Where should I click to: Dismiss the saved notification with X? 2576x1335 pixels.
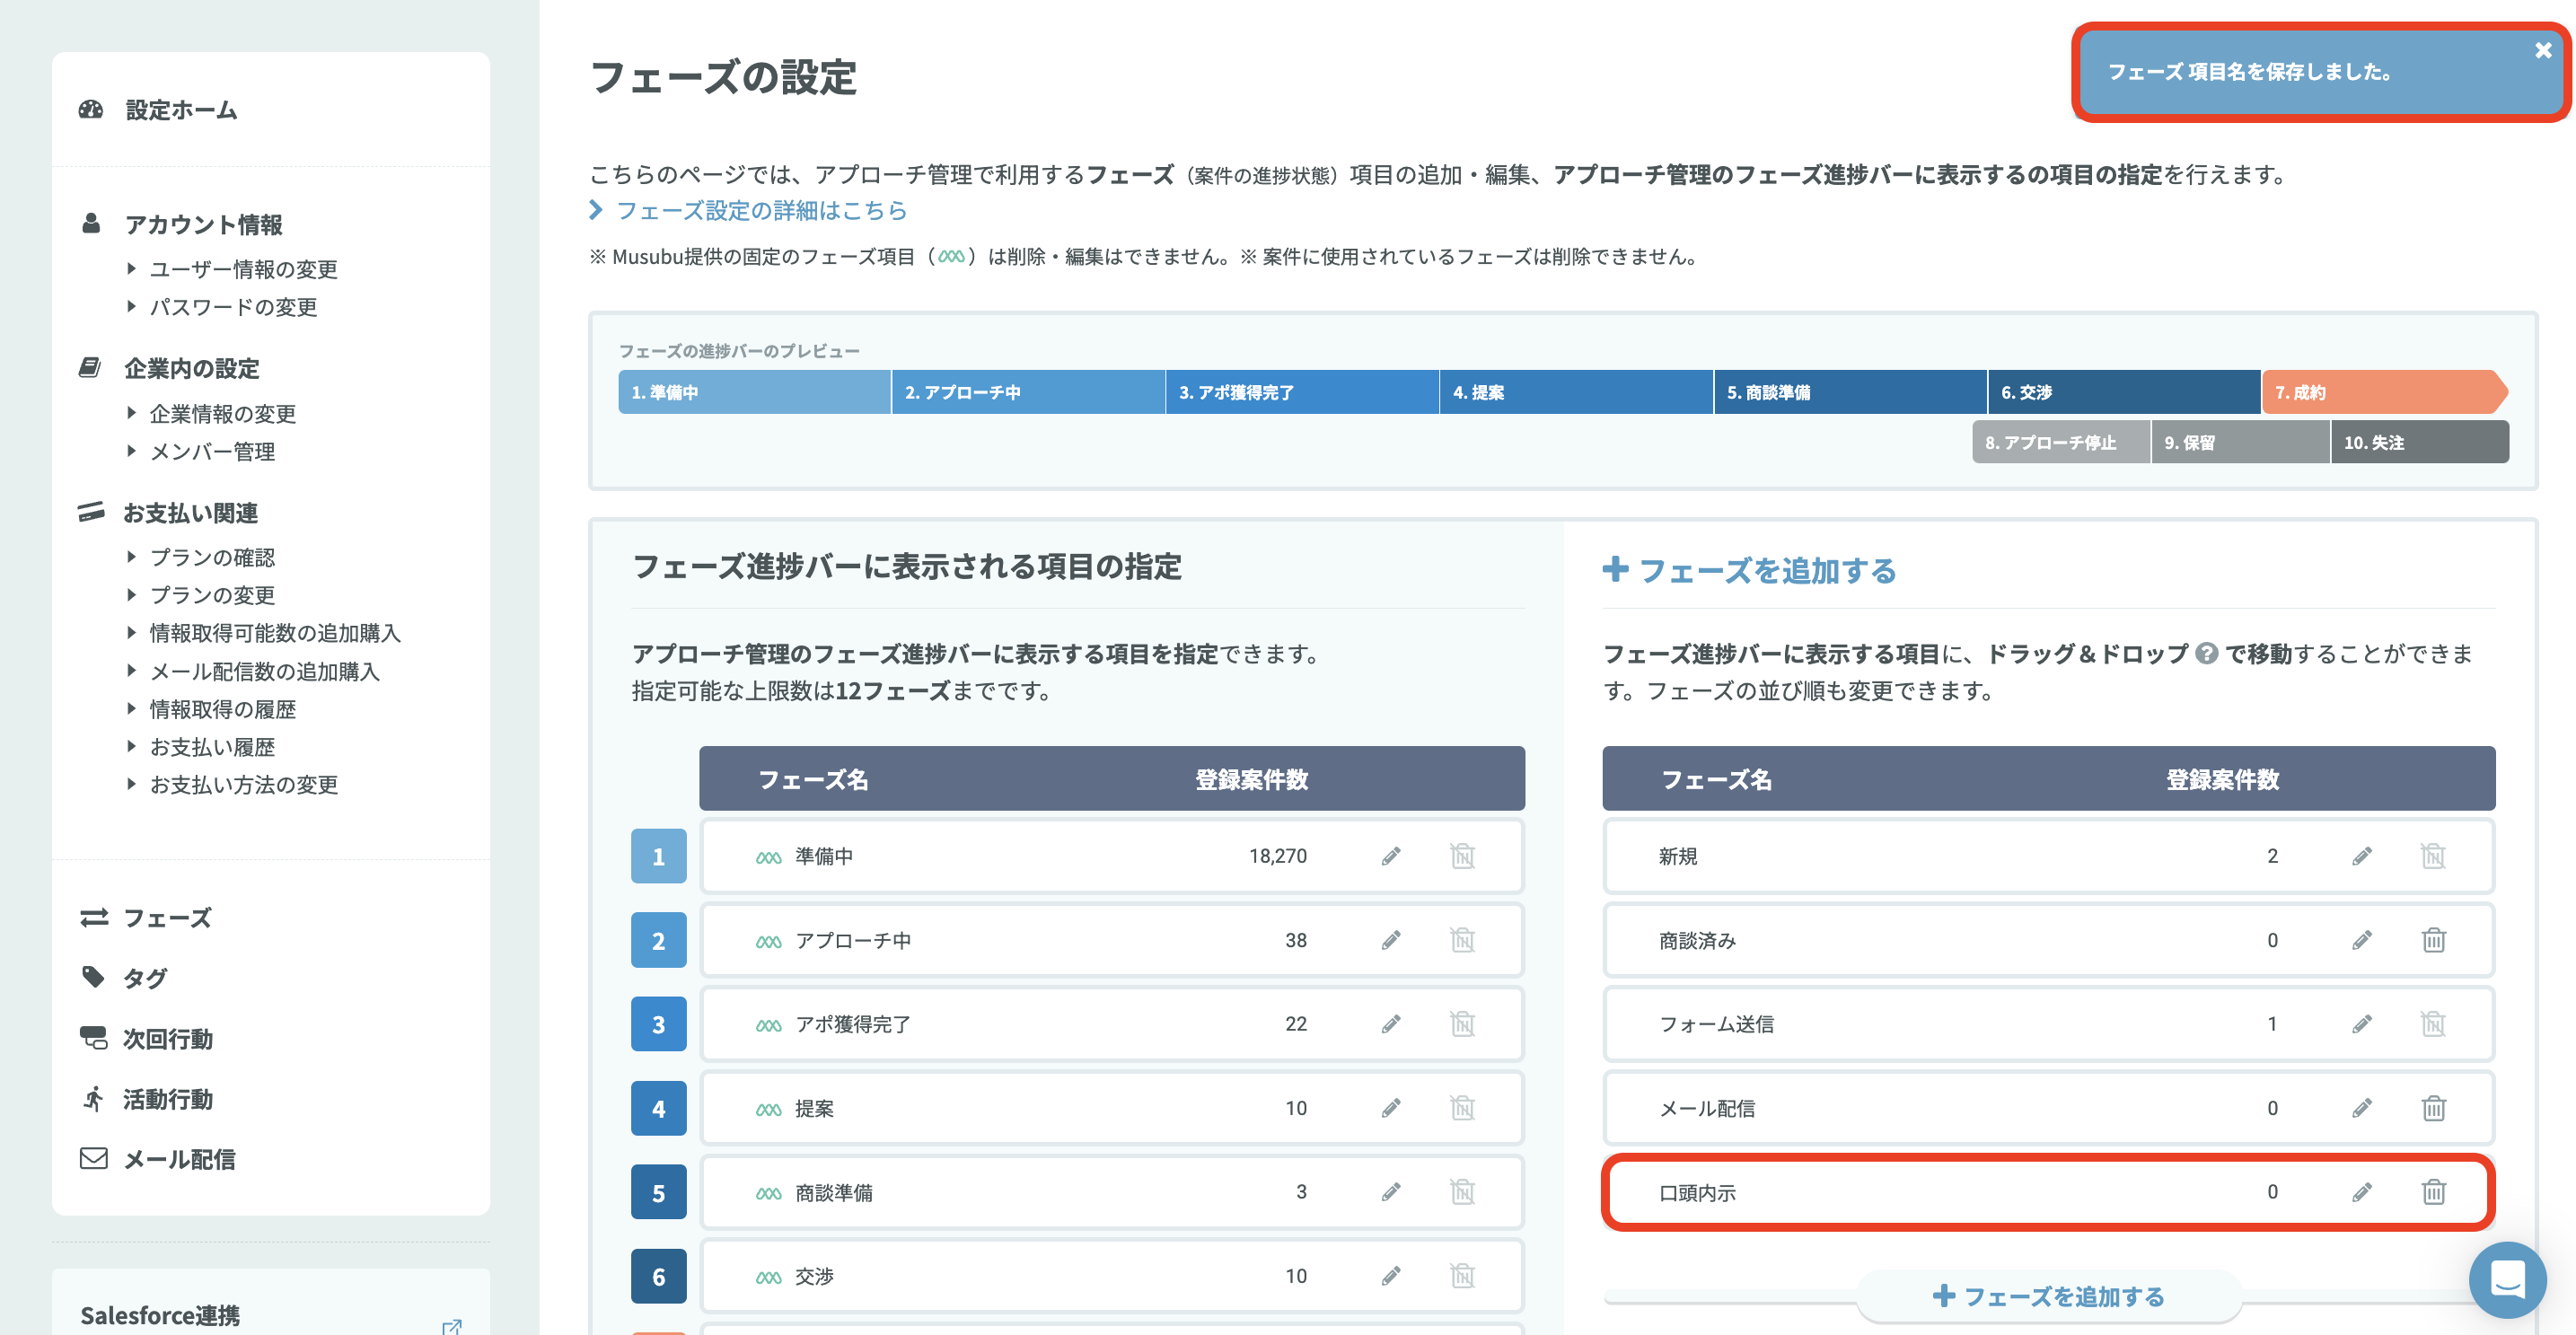pos(2543,50)
